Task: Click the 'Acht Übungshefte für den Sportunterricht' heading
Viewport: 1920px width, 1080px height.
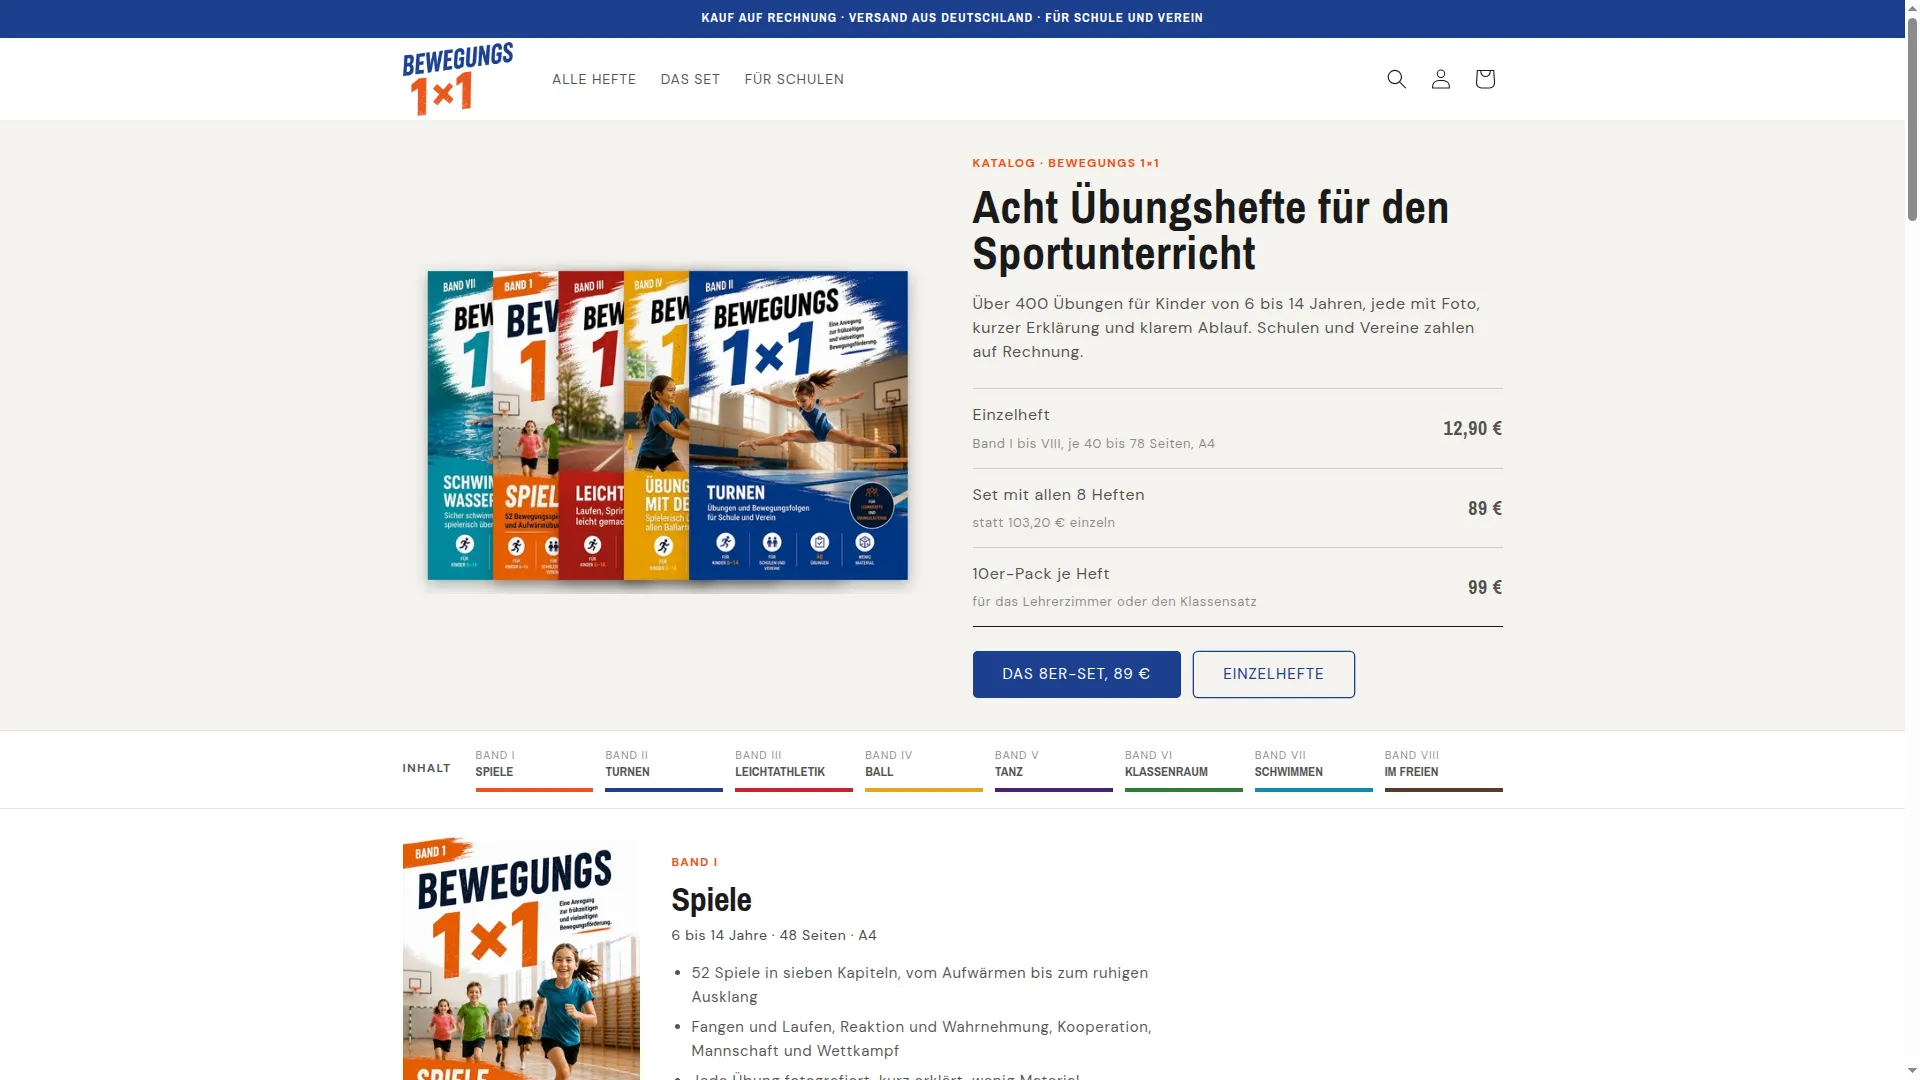Action: tap(1211, 230)
